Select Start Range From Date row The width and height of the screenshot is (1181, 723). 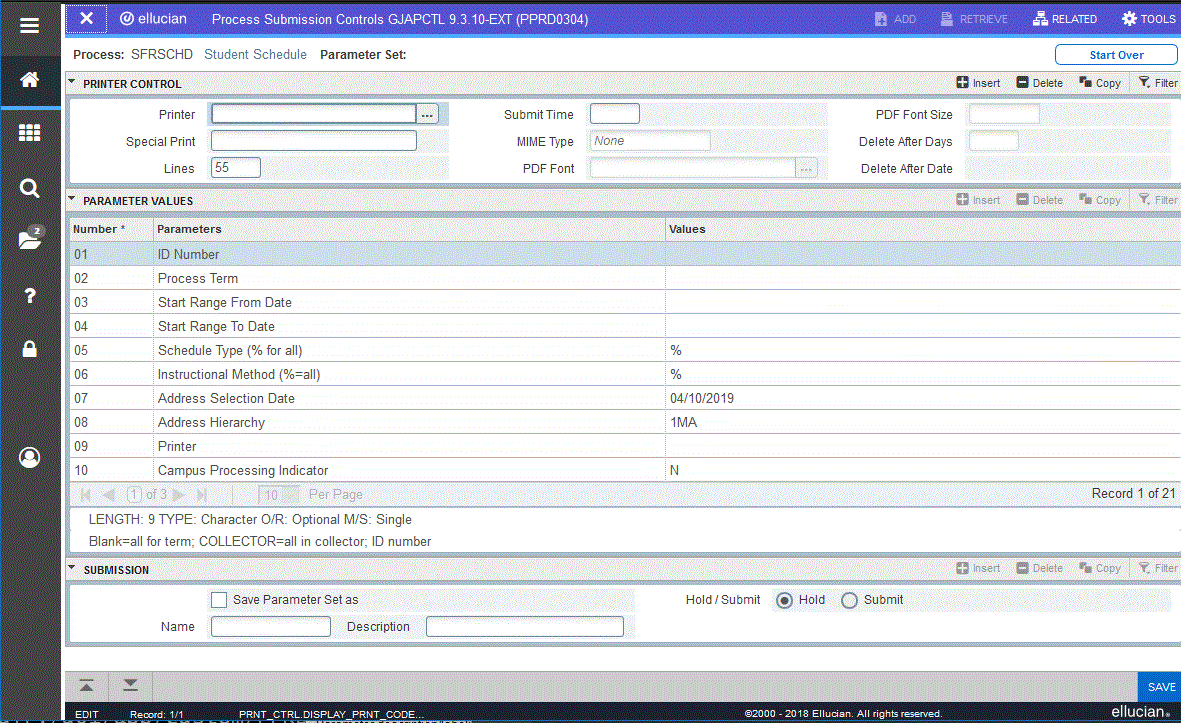coord(625,303)
